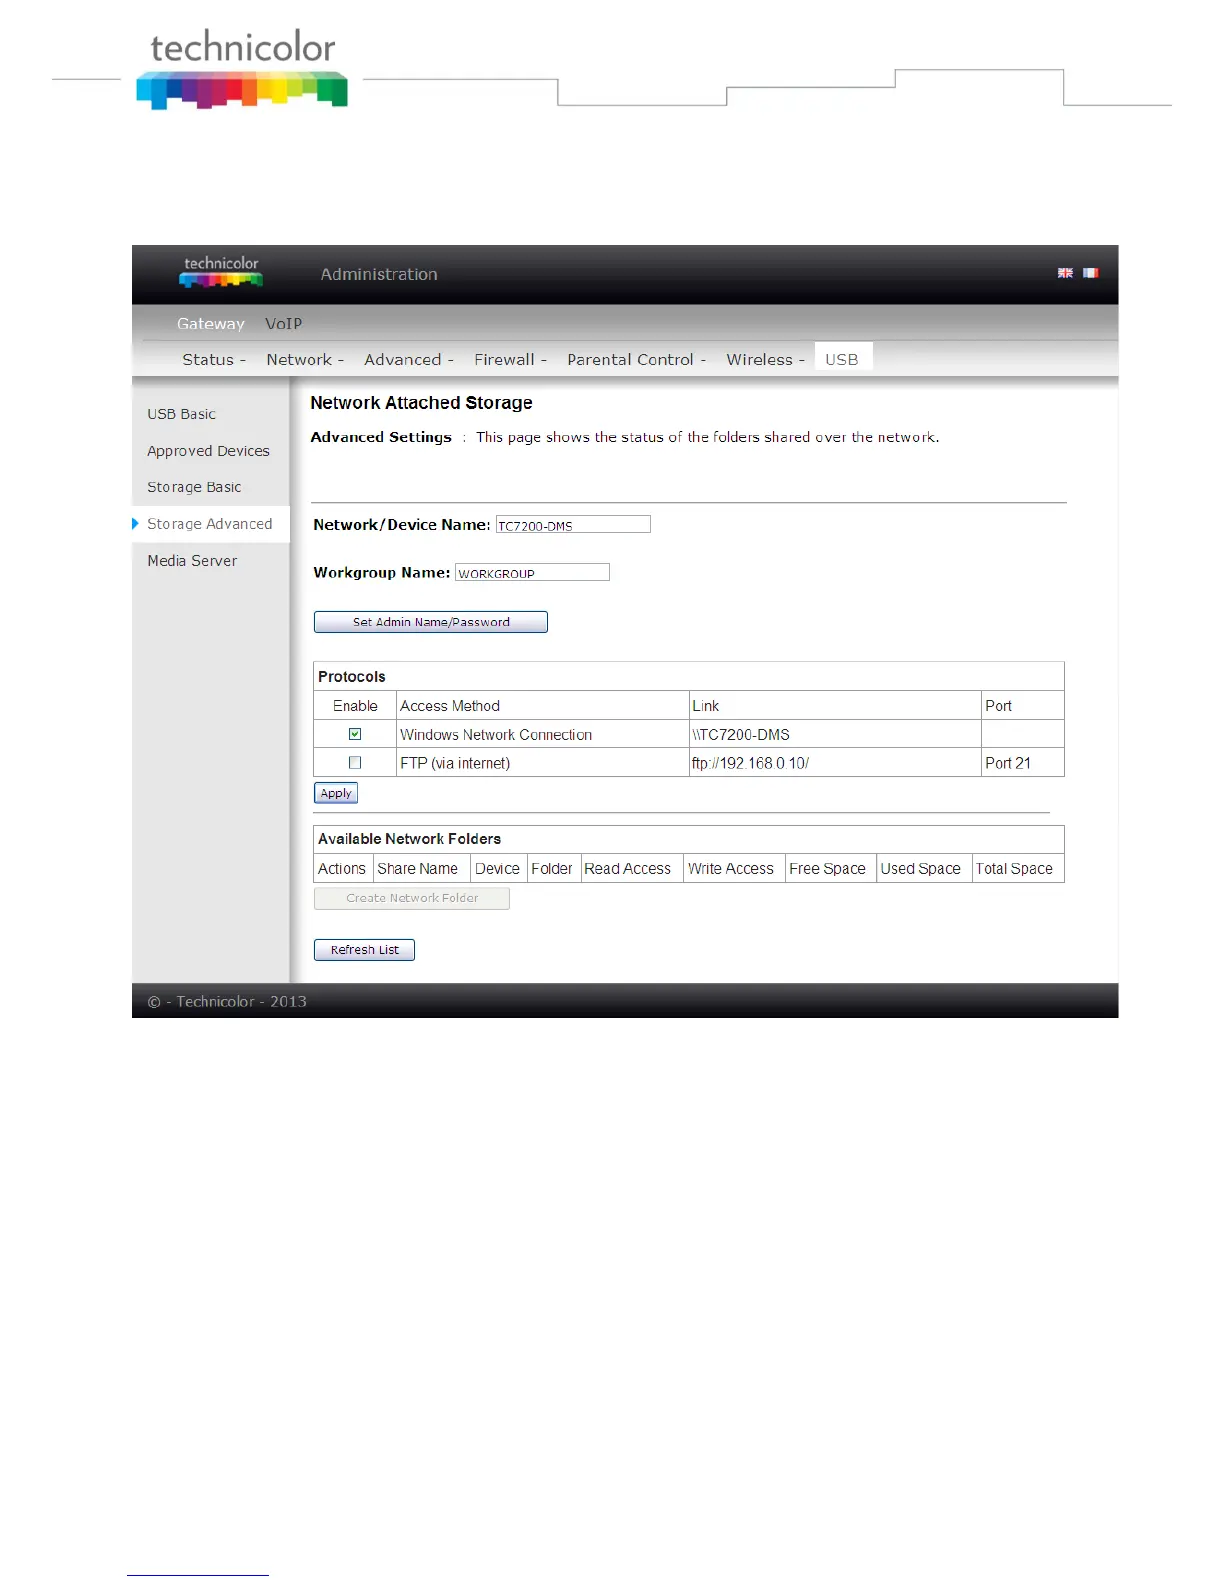Open the Wireless dropdown menu
The height and width of the screenshot is (1584, 1224).
click(765, 359)
